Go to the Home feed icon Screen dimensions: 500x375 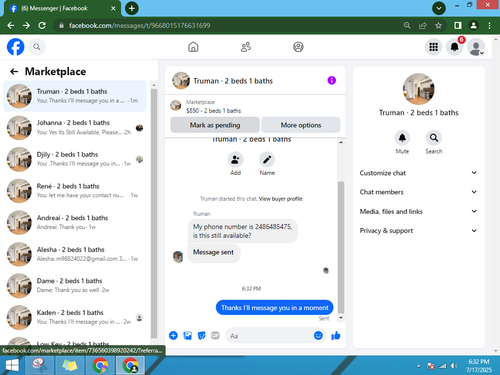coord(193,47)
